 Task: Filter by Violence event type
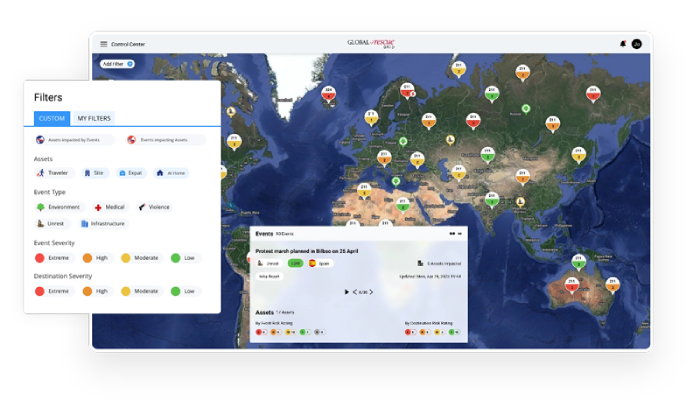tap(154, 207)
